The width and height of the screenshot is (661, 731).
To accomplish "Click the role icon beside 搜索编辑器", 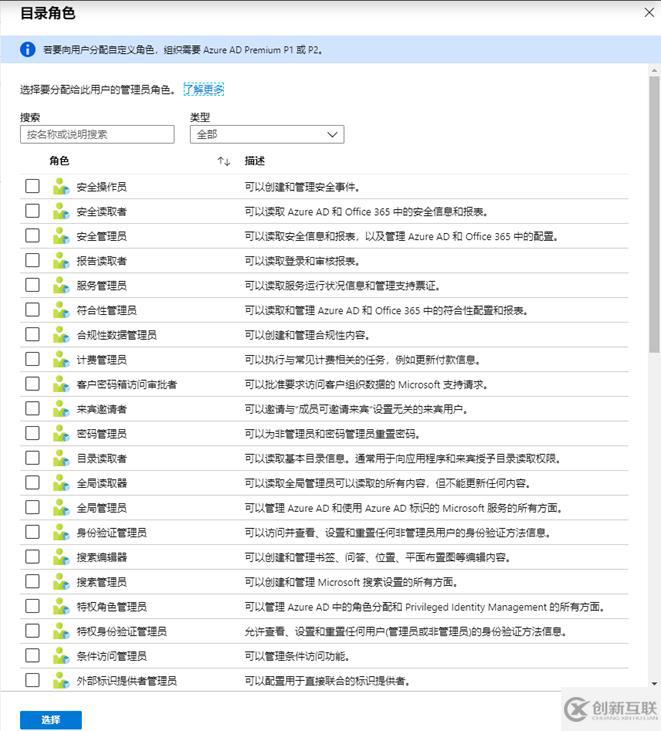I will click(x=61, y=557).
